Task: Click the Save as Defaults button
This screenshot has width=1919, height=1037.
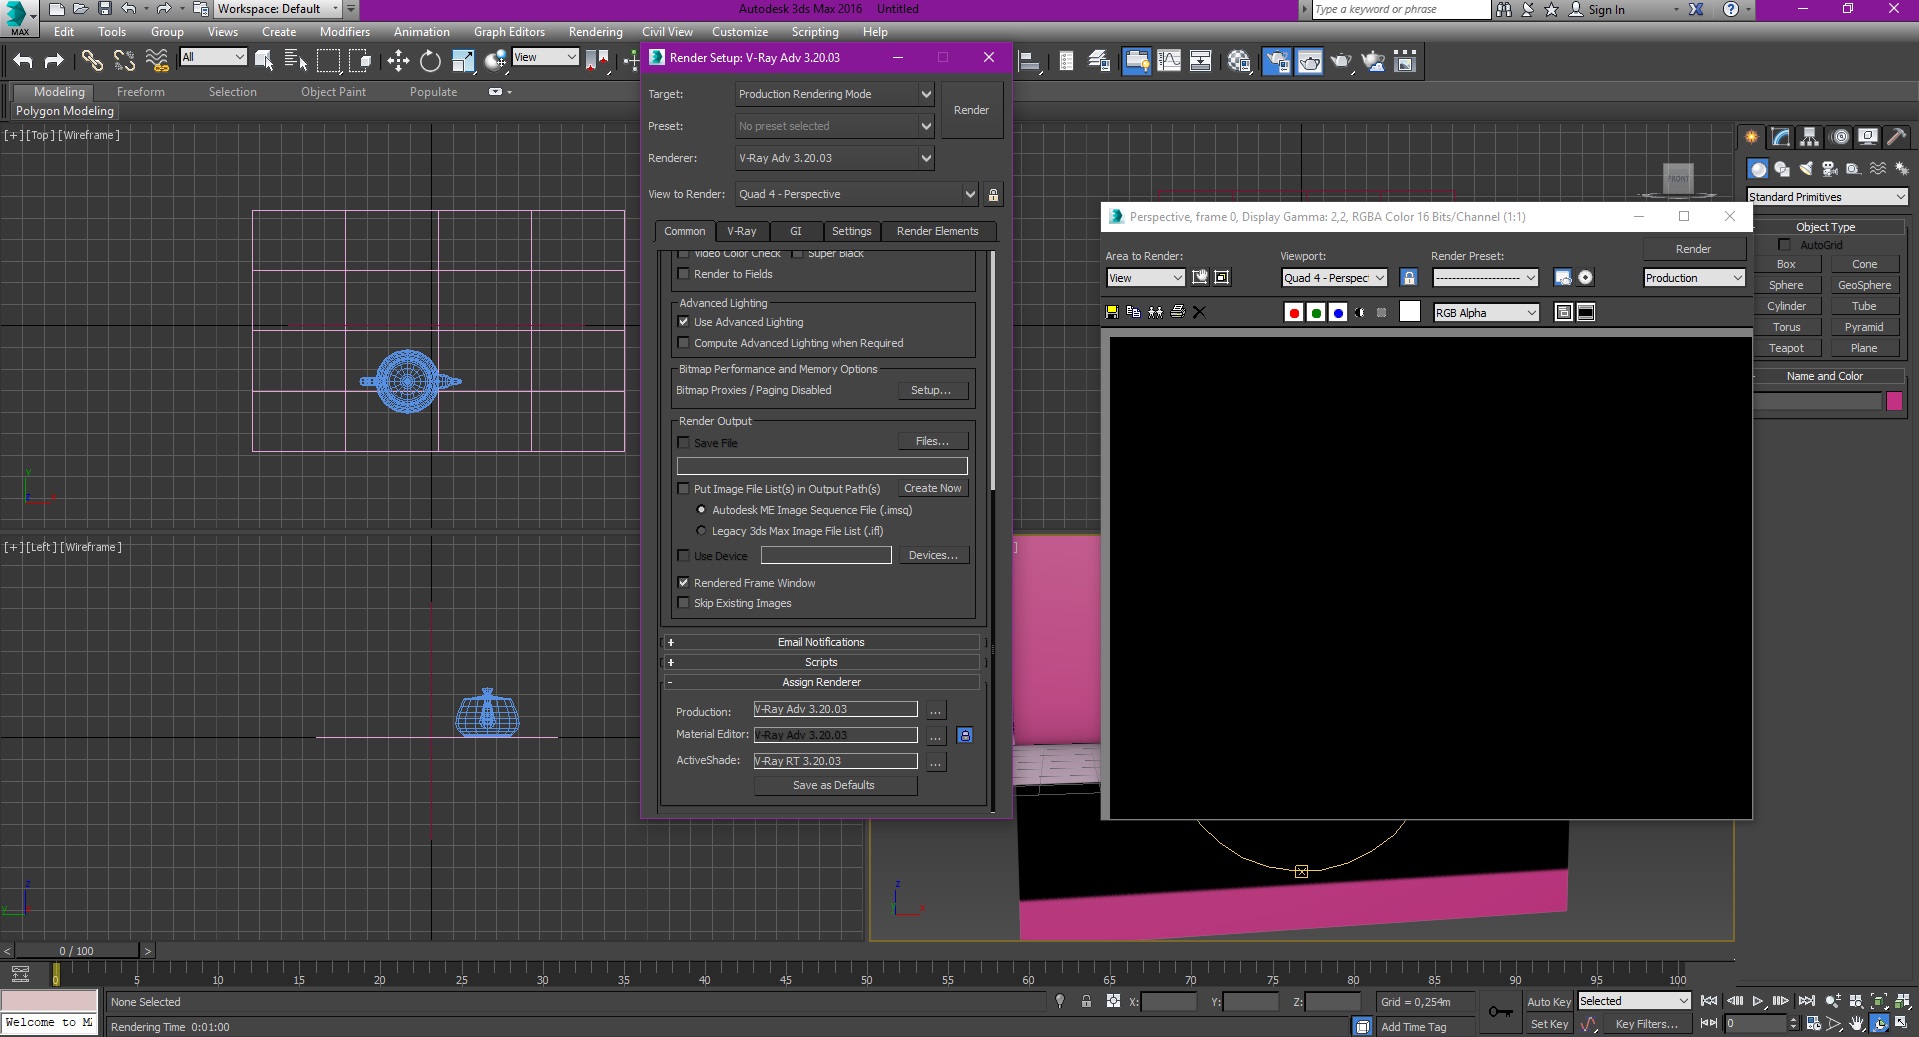Action: [834, 785]
